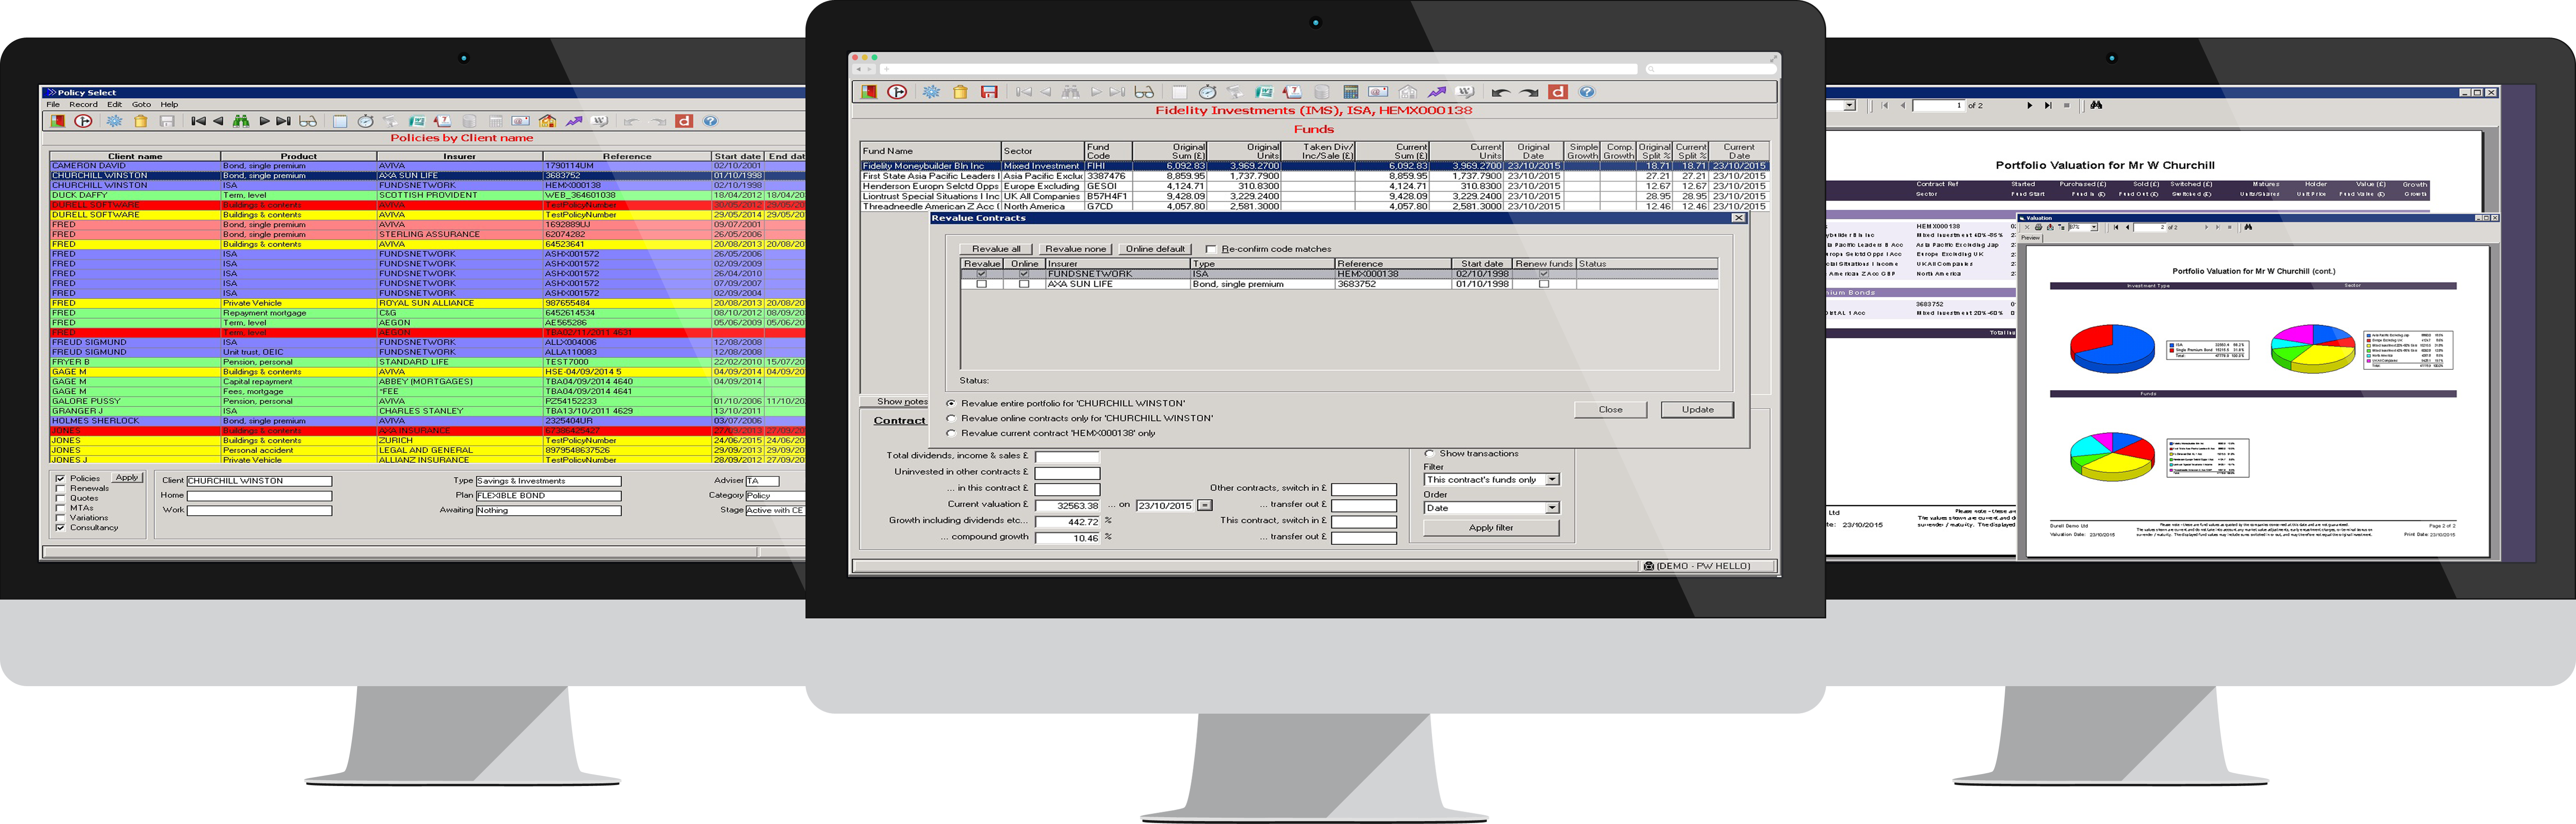
Task: Click the Client name column header
Action: click(135, 156)
